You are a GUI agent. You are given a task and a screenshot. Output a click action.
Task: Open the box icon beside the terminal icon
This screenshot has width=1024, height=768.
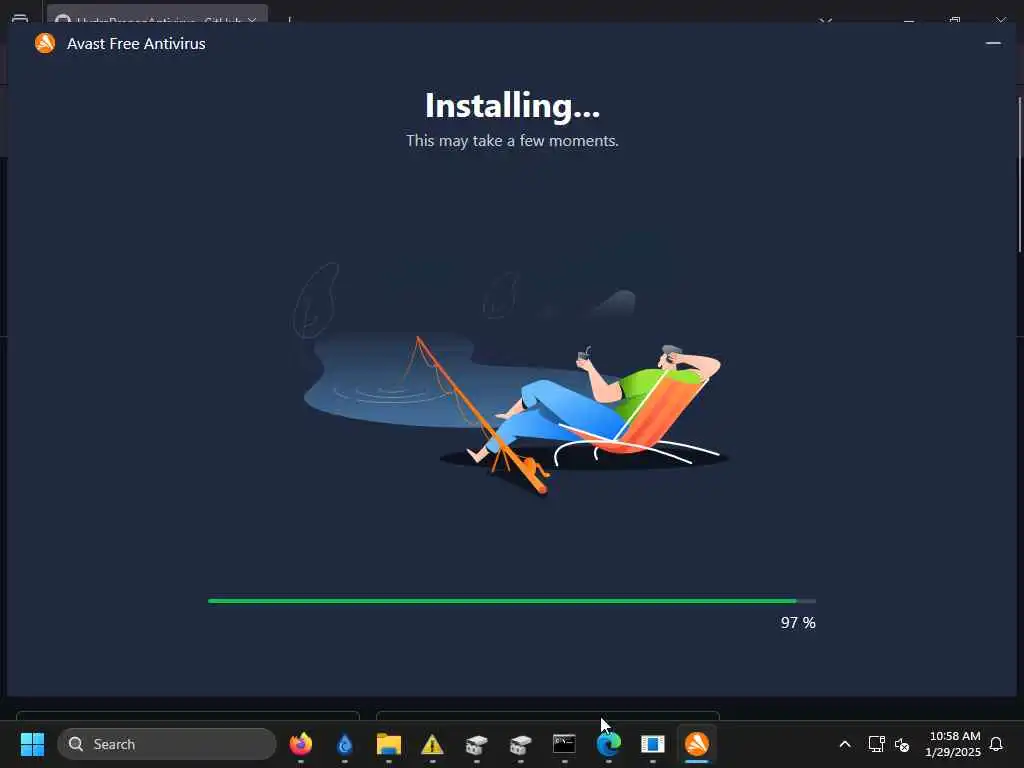tap(520, 744)
